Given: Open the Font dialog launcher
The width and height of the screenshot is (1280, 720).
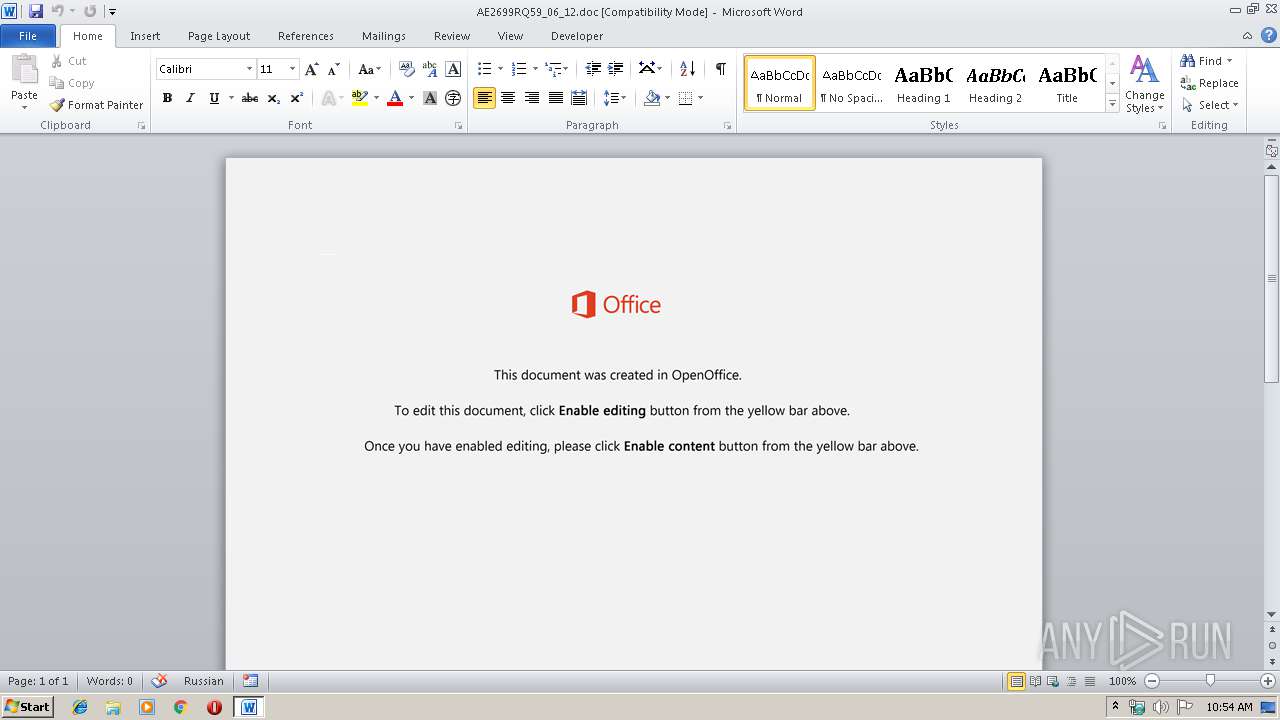Looking at the screenshot, I should tap(458, 126).
